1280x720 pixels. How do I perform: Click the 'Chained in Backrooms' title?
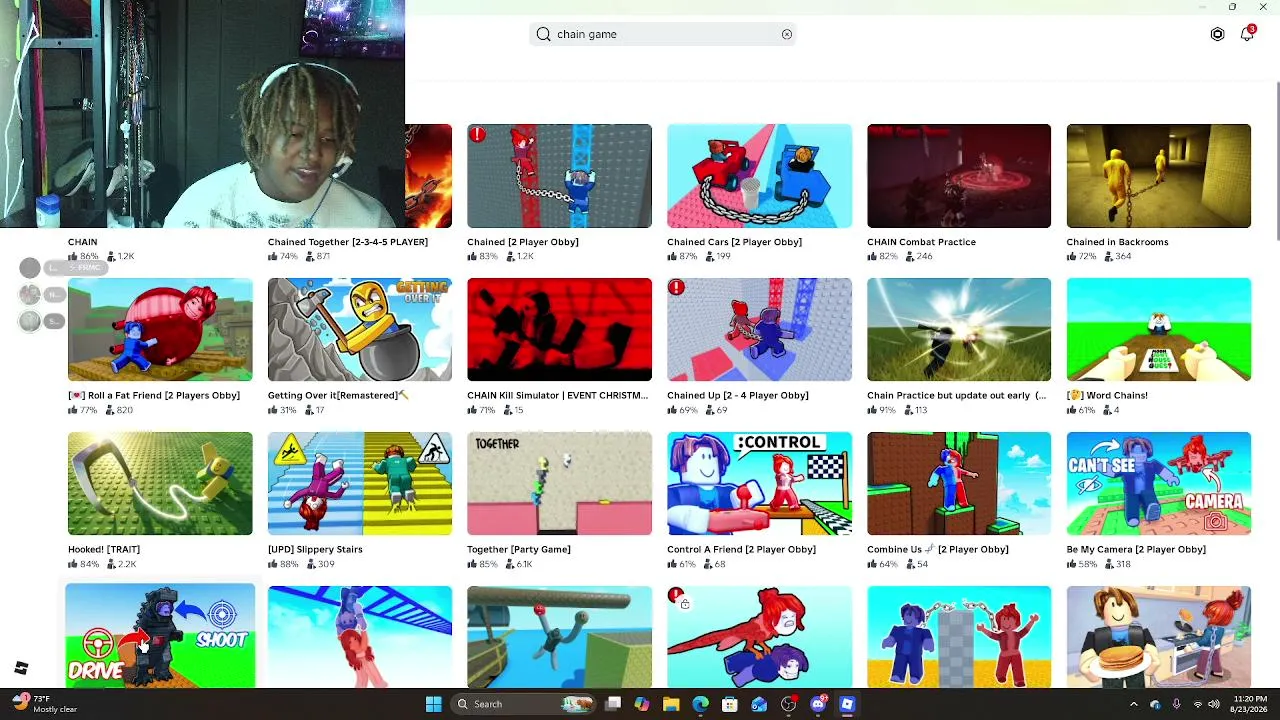tap(1117, 242)
